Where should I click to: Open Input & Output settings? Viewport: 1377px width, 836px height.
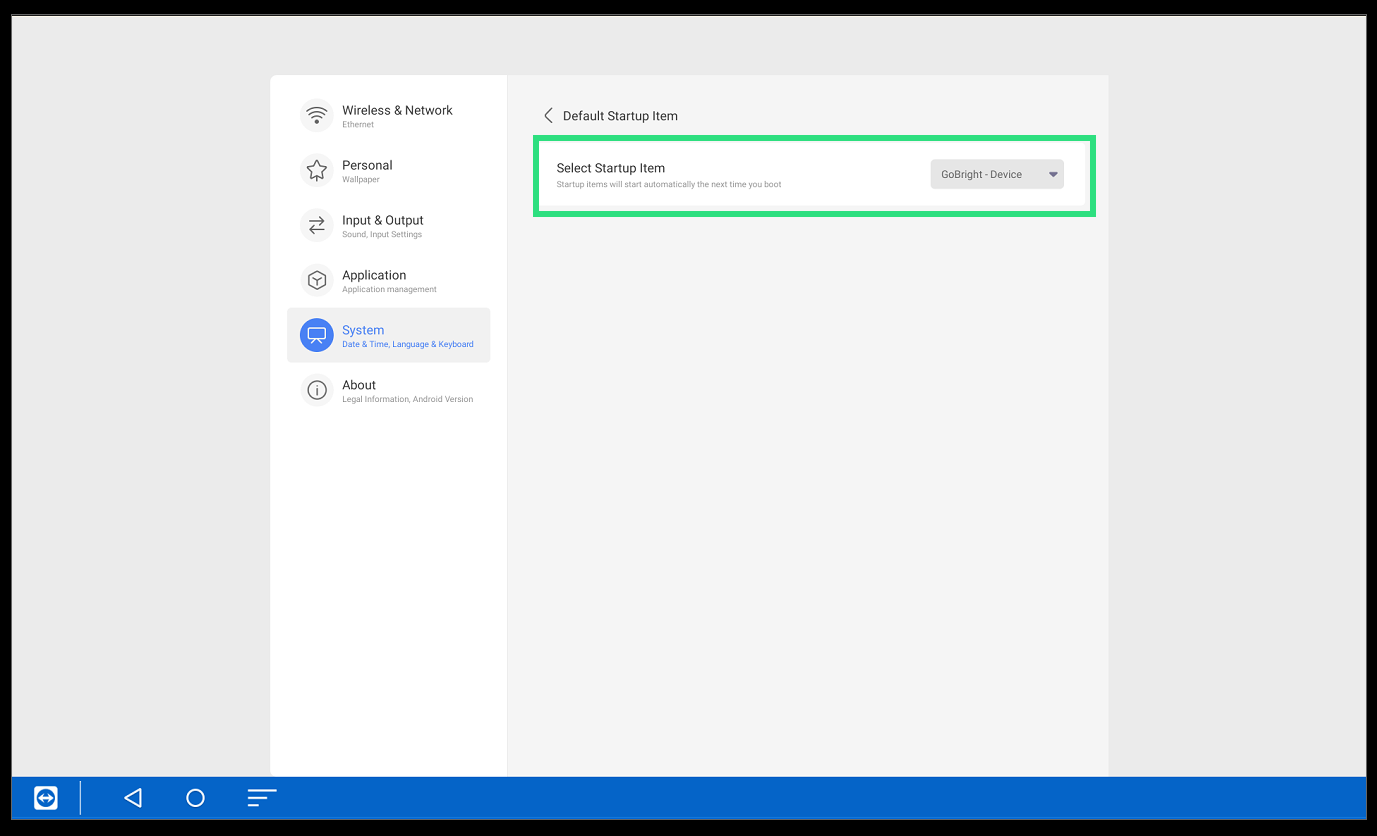[x=388, y=225]
